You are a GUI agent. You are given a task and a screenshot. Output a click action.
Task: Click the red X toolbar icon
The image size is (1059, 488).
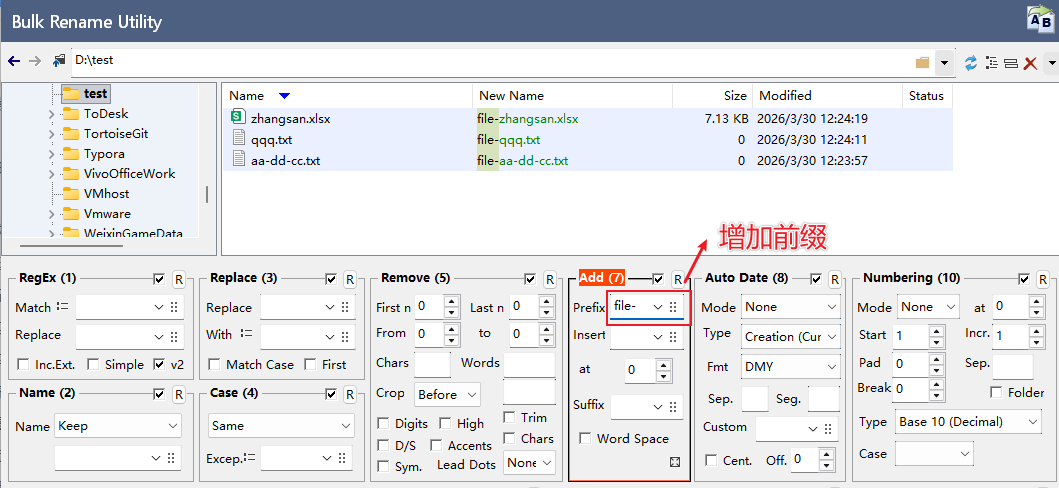pyautogui.click(x=1030, y=63)
